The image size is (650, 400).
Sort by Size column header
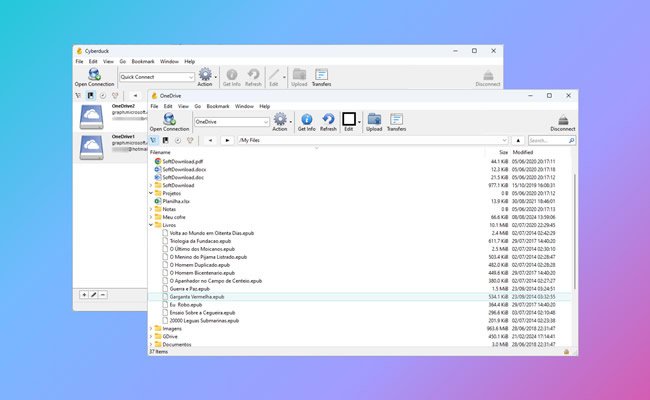point(498,152)
